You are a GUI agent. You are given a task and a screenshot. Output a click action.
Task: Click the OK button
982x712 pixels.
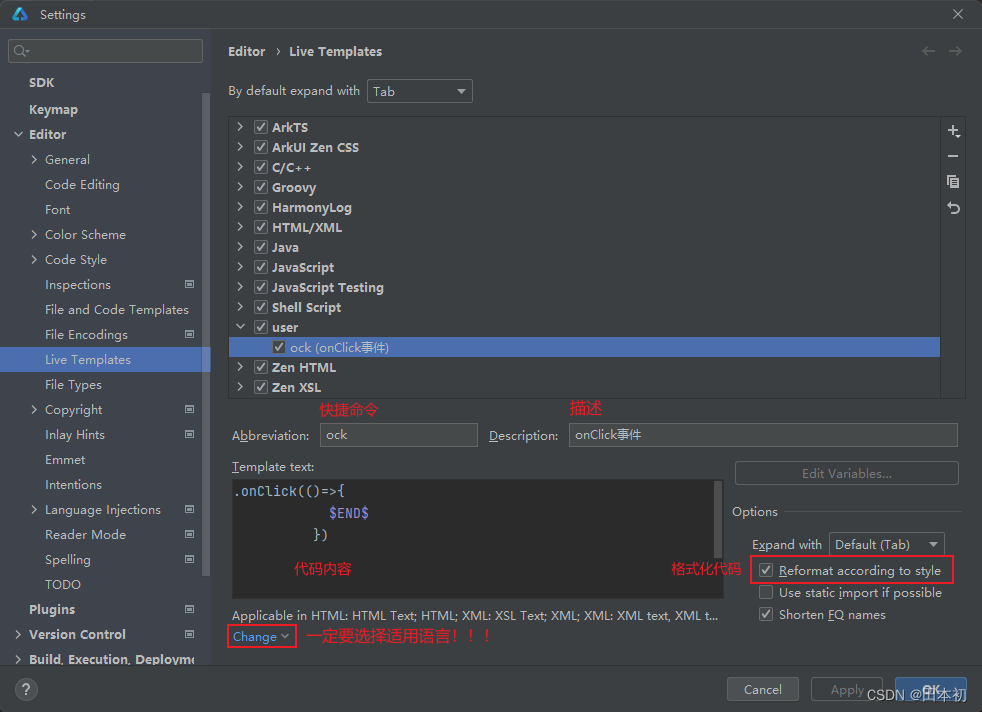(931, 689)
